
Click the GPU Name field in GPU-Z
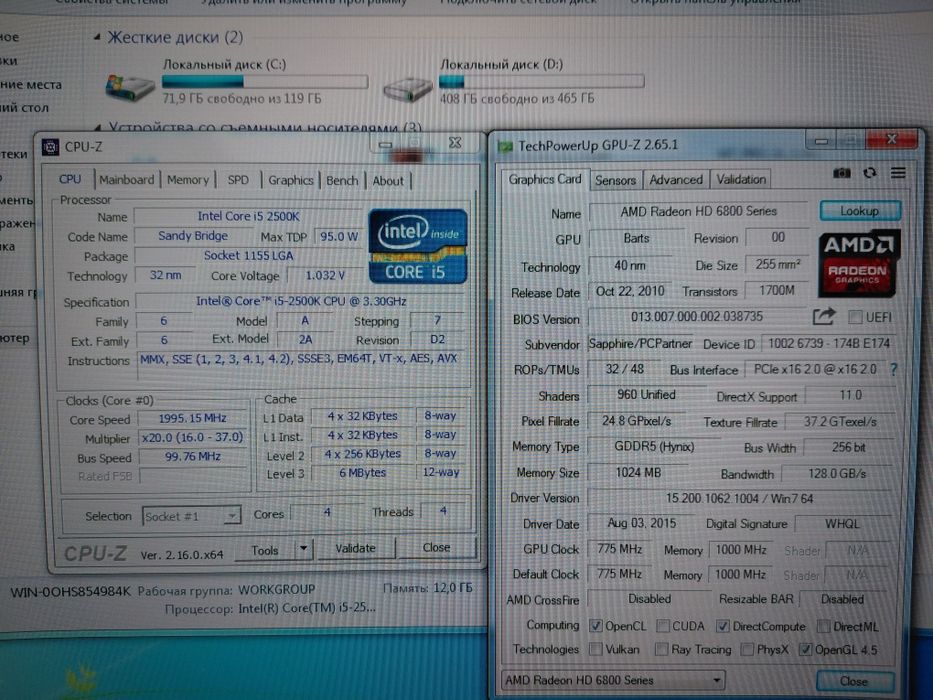pyautogui.click(x=699, y=211)
